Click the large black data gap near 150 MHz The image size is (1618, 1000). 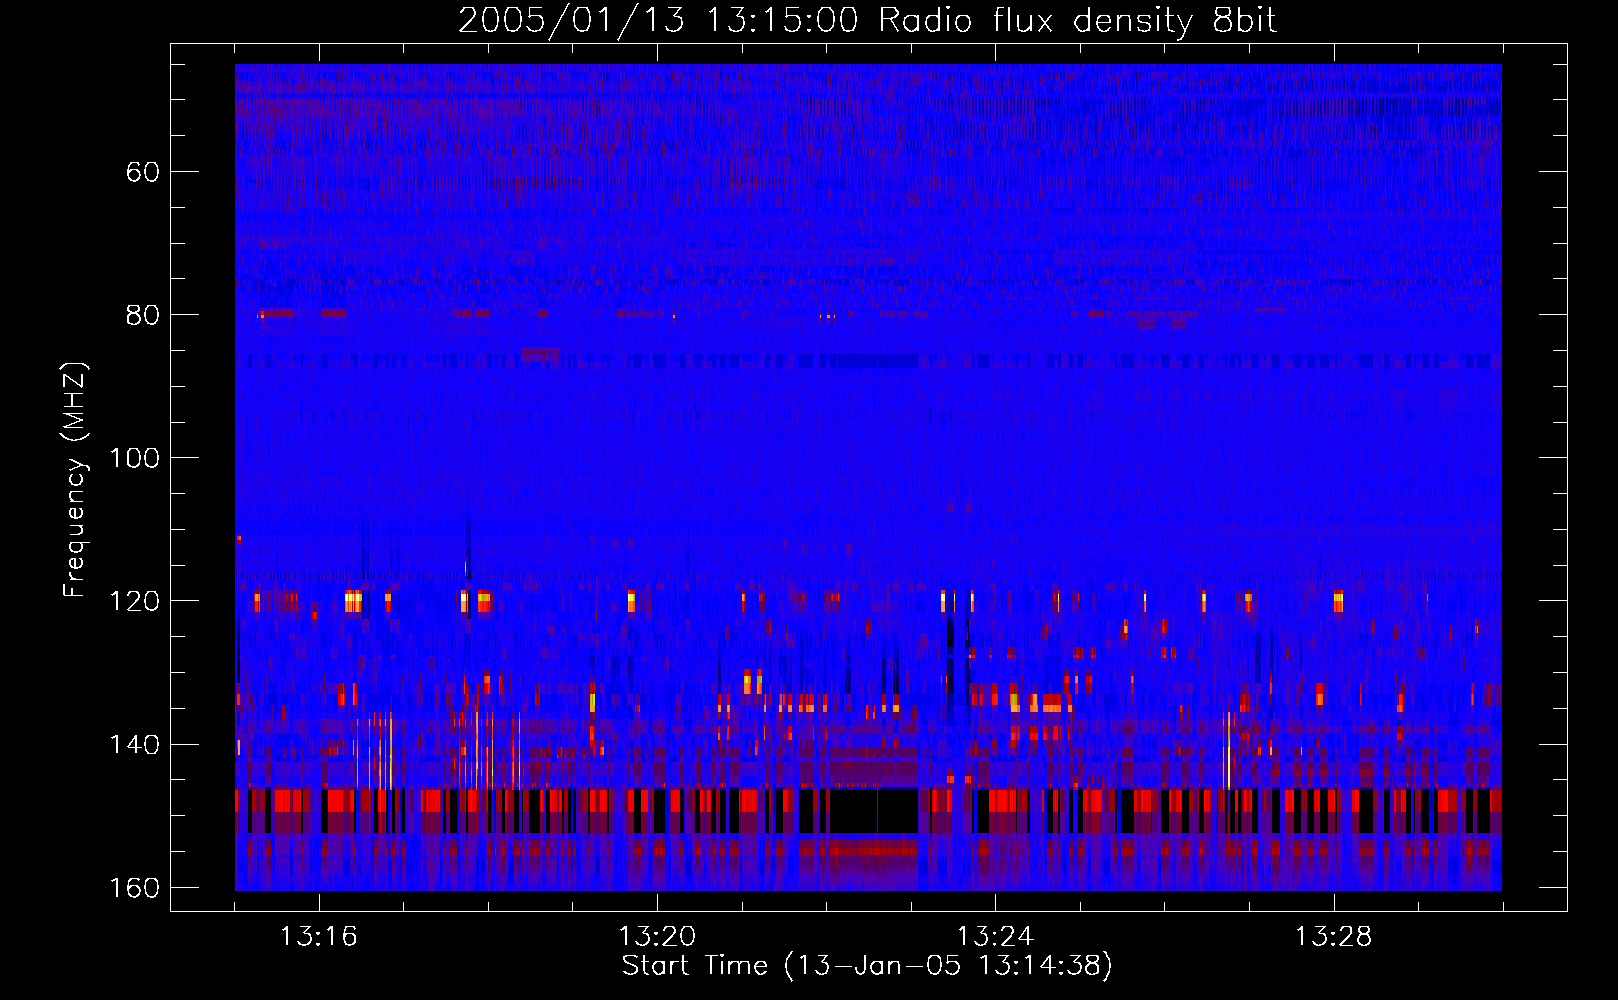point(873,811)
